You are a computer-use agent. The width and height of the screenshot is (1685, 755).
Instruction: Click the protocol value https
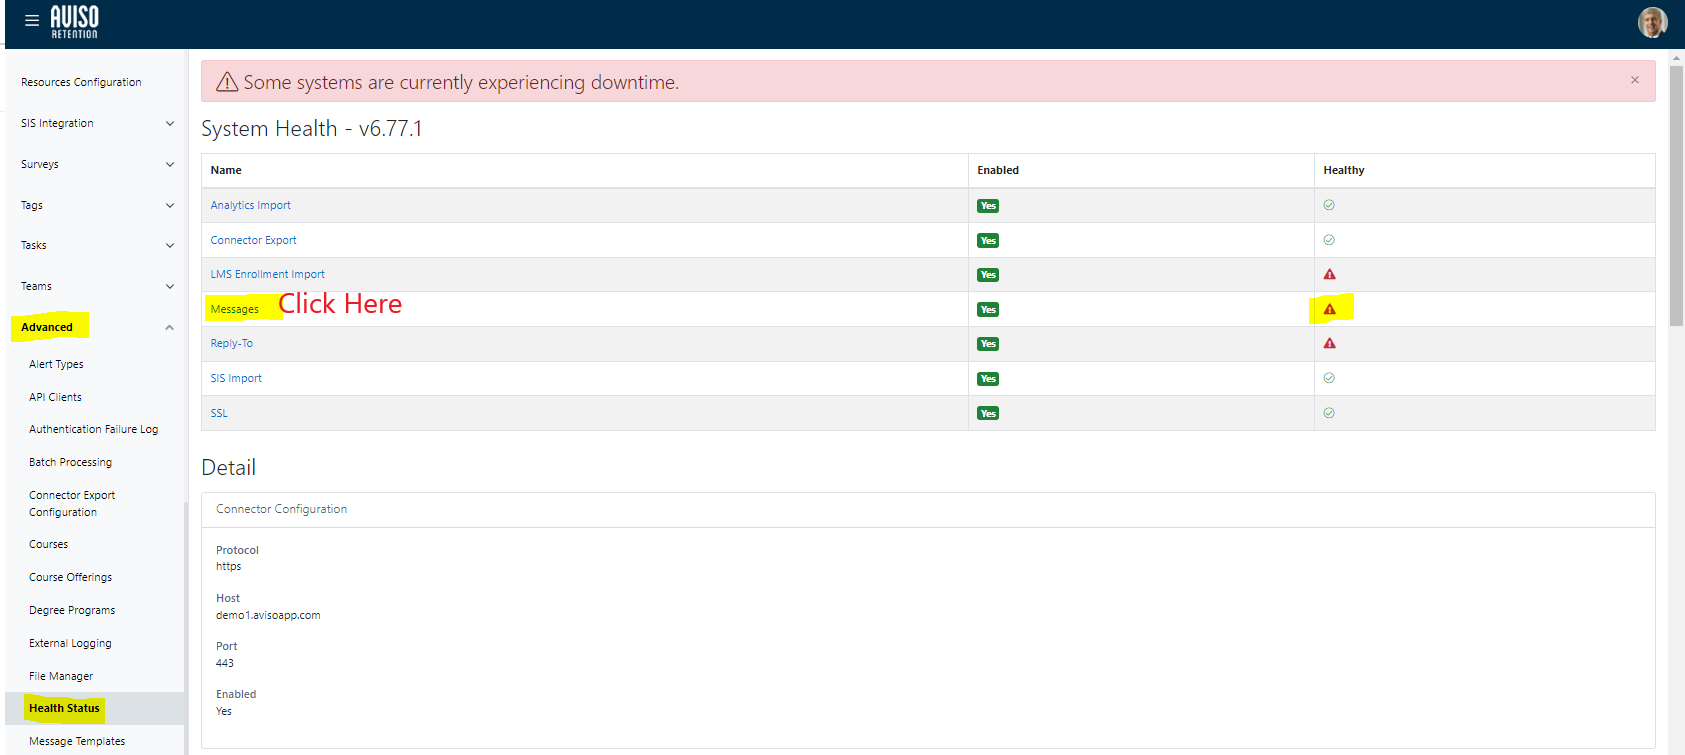228,566
